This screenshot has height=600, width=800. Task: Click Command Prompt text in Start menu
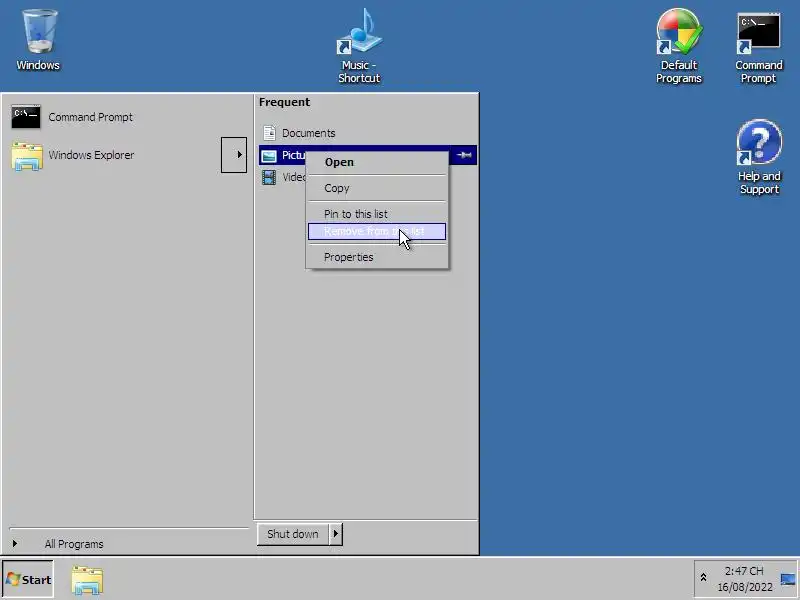click(90, 117)
